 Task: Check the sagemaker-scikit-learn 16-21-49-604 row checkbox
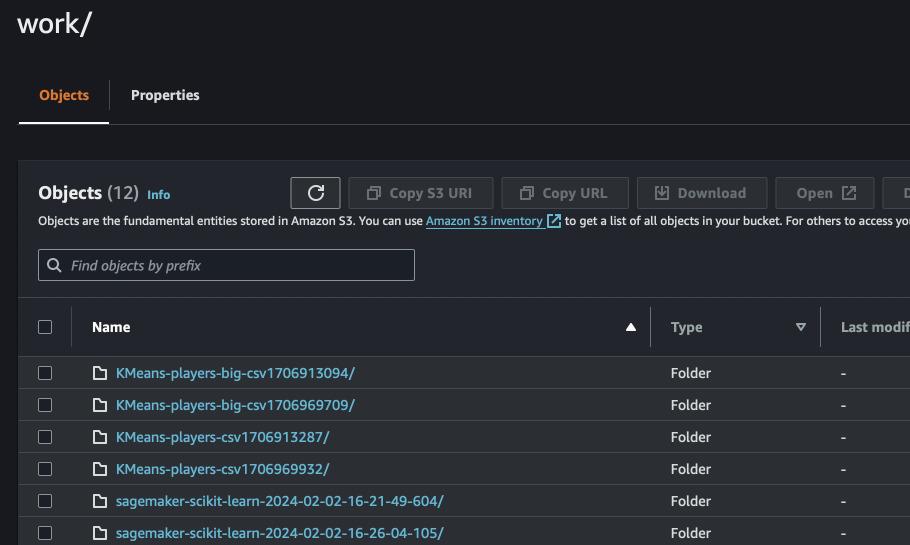[x=45, y=501]
